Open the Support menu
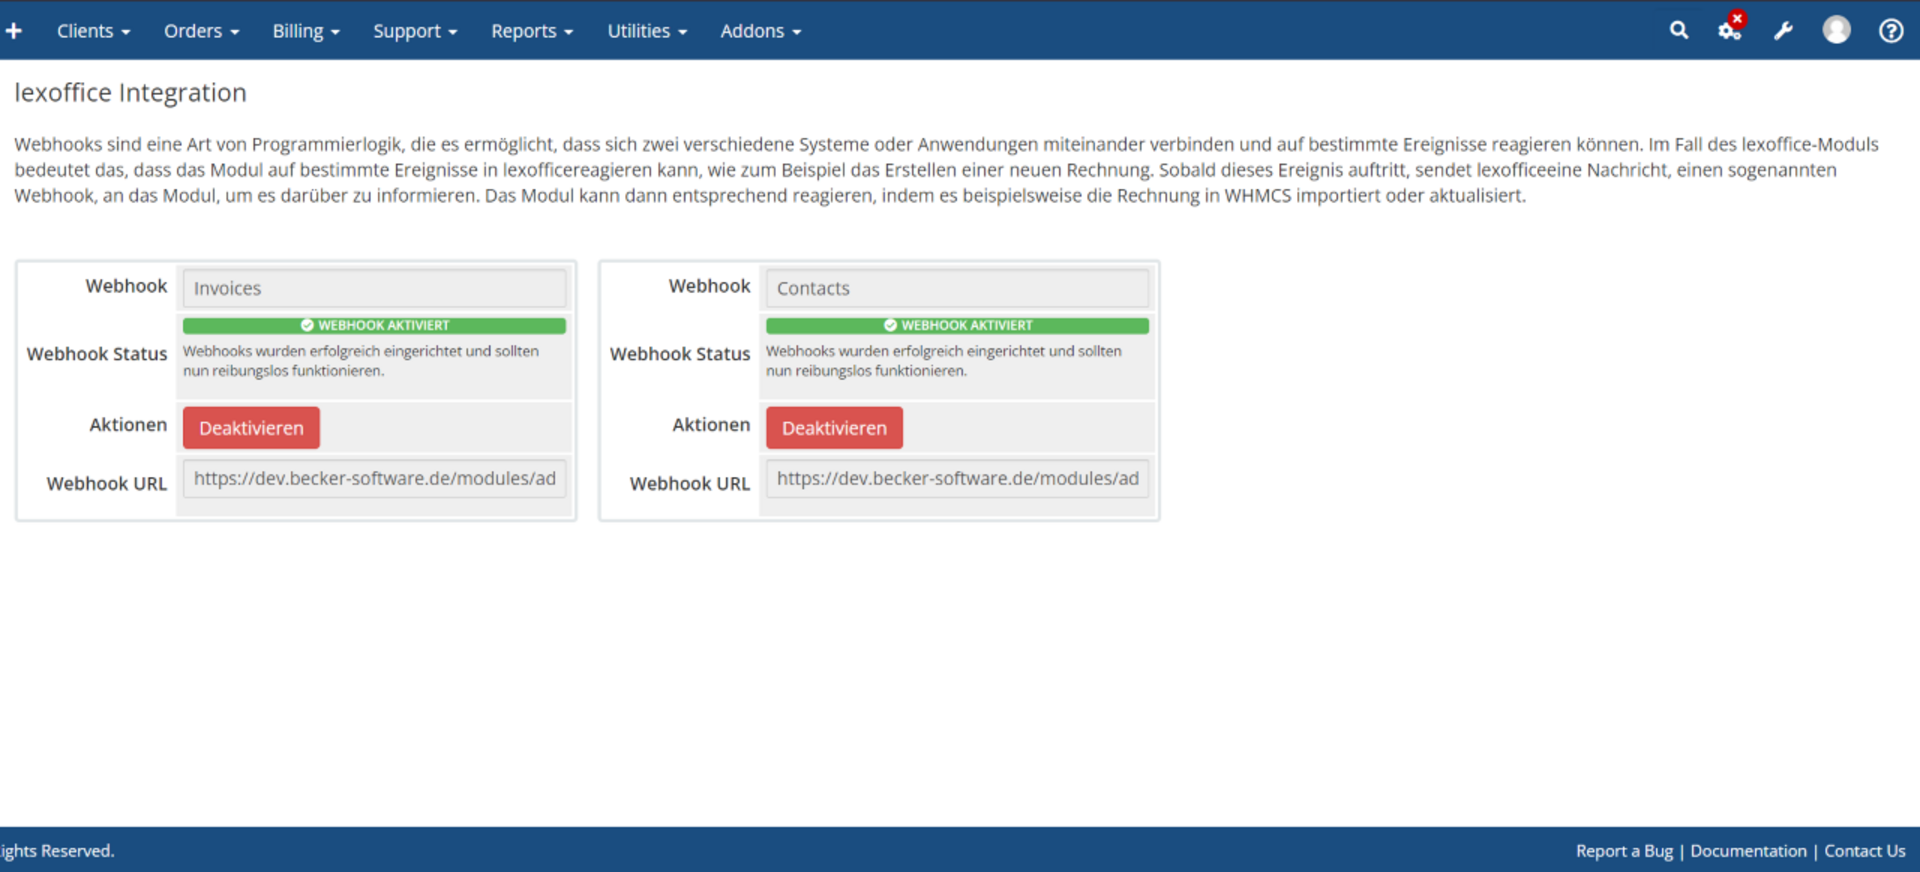The width and height of the screenshot is (1920, 872). click(415, 31)
